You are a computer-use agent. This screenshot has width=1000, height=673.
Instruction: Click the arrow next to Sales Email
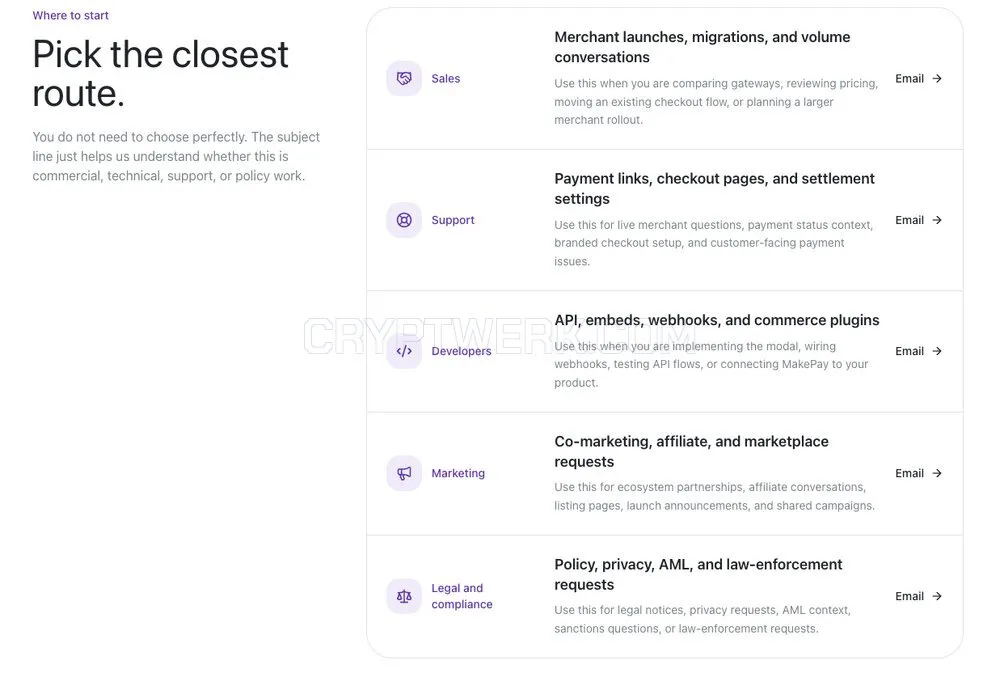[937, 78]
